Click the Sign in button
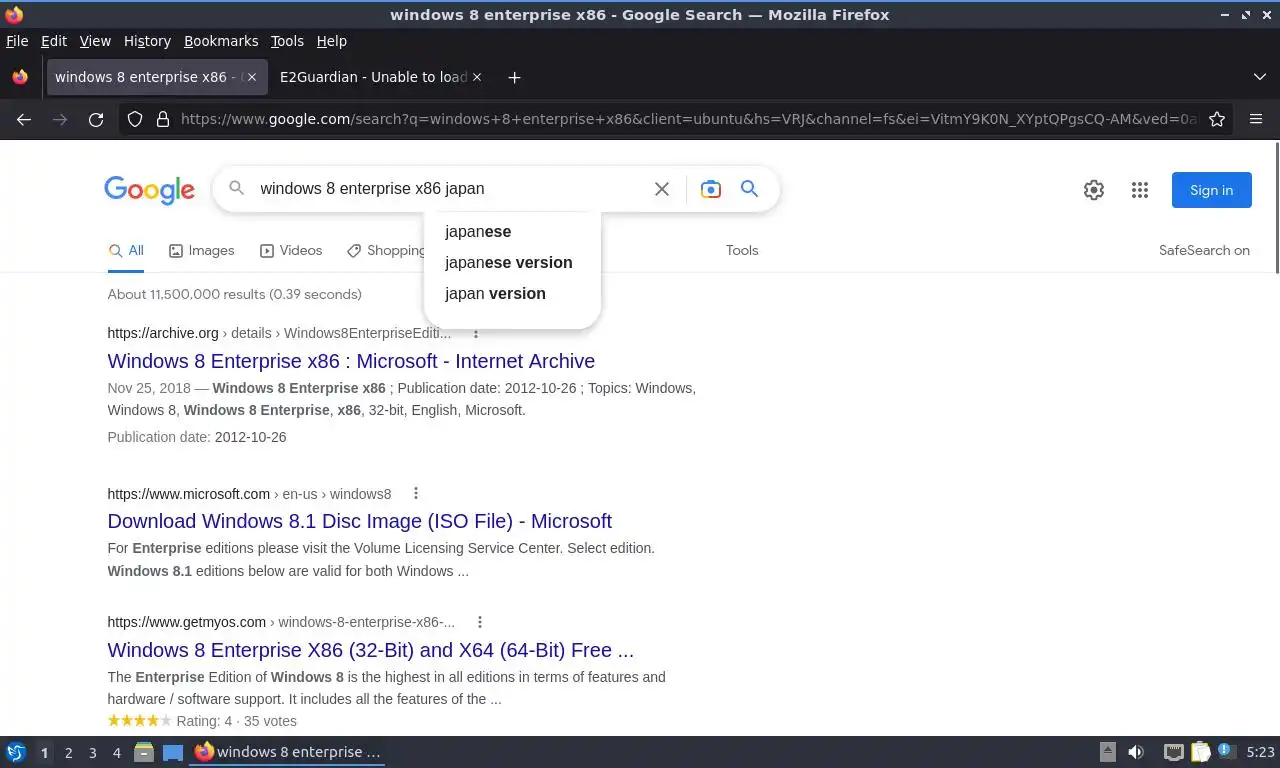Screen dimensions: 1280x768 [1211, 190]
